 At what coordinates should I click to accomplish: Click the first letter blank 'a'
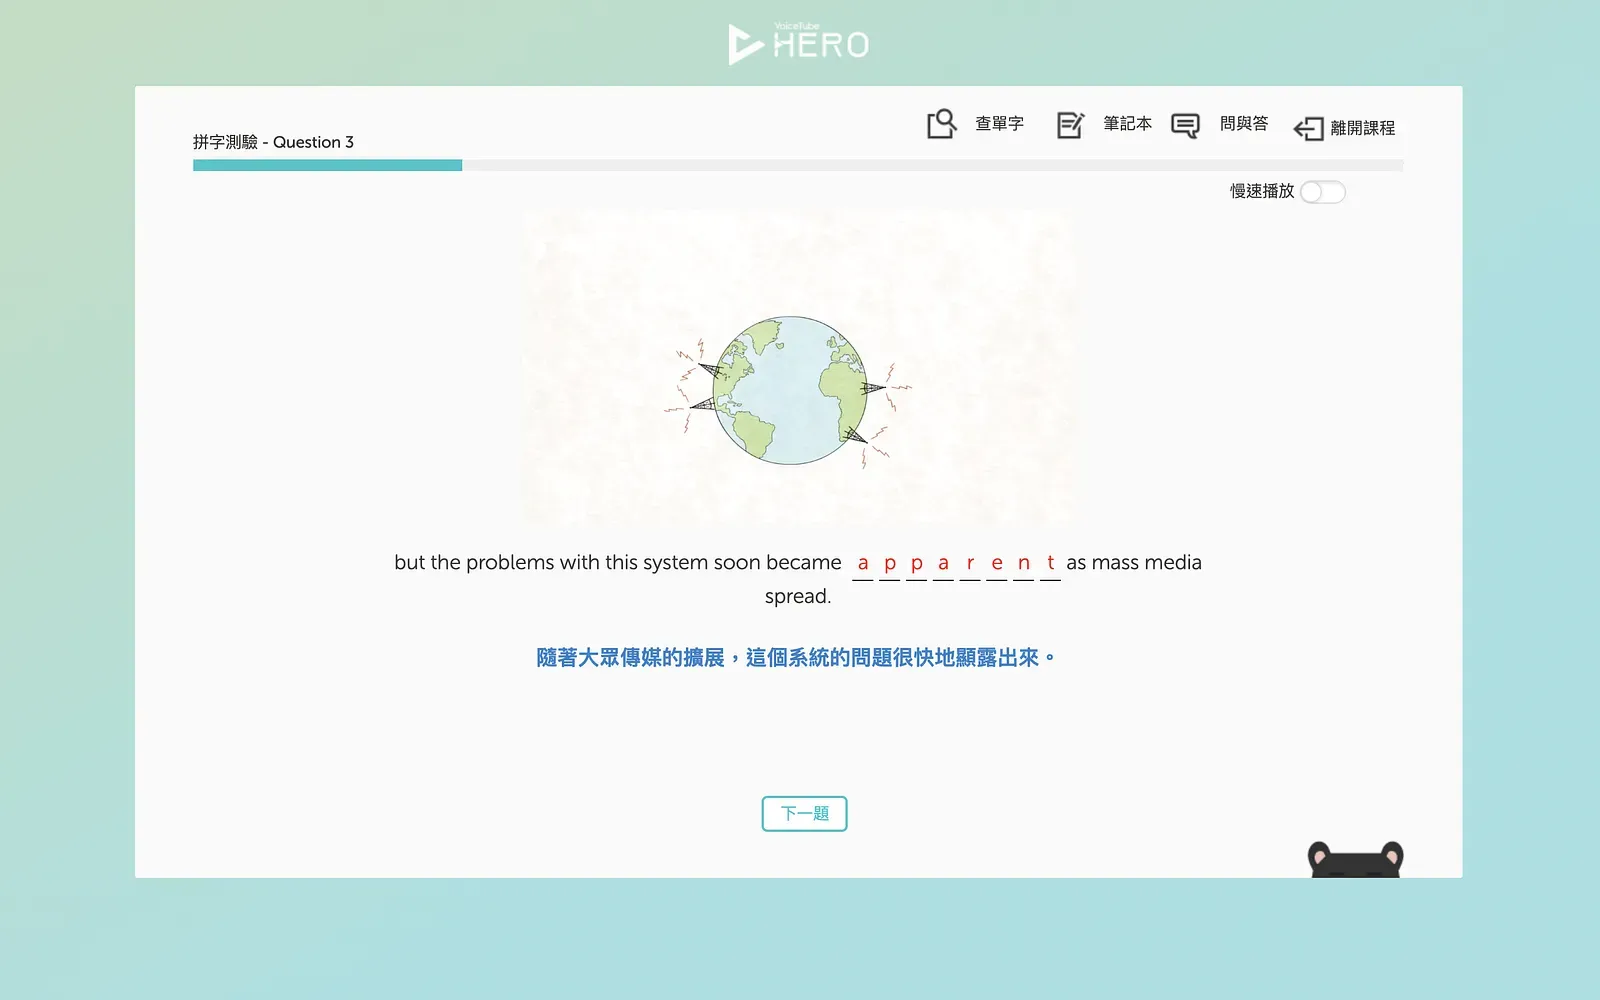coord(863,564)
